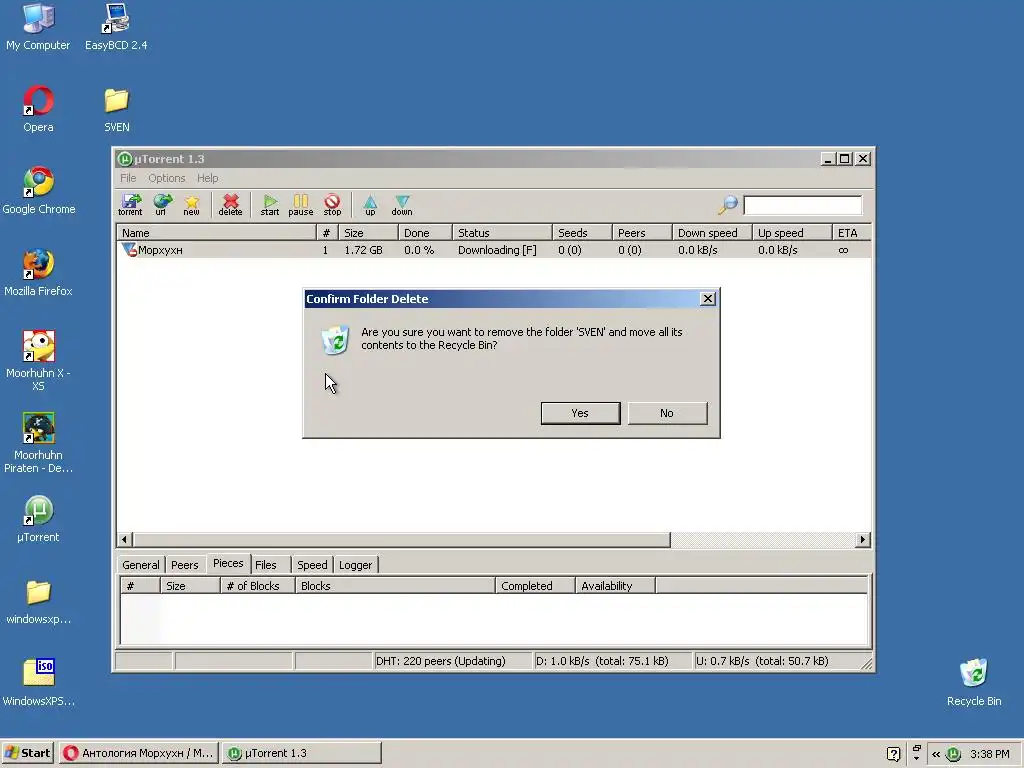Click the add url toolbar icon
1024x768 pixels.
(161, 204)
